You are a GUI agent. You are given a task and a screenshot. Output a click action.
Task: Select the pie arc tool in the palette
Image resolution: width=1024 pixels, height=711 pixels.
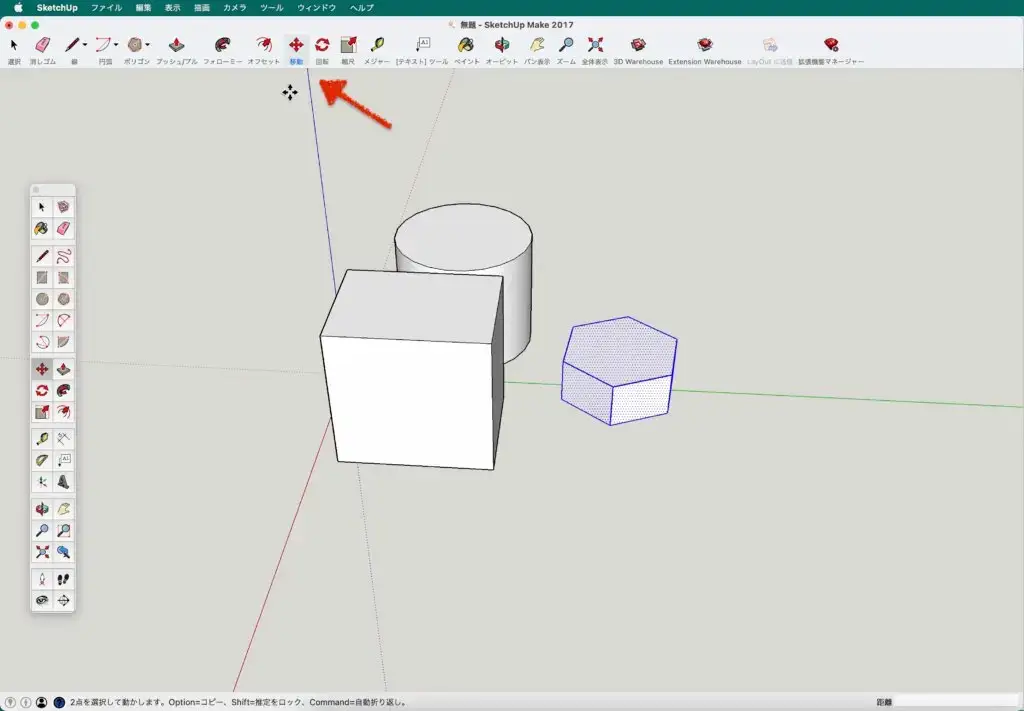coord(63,341)
